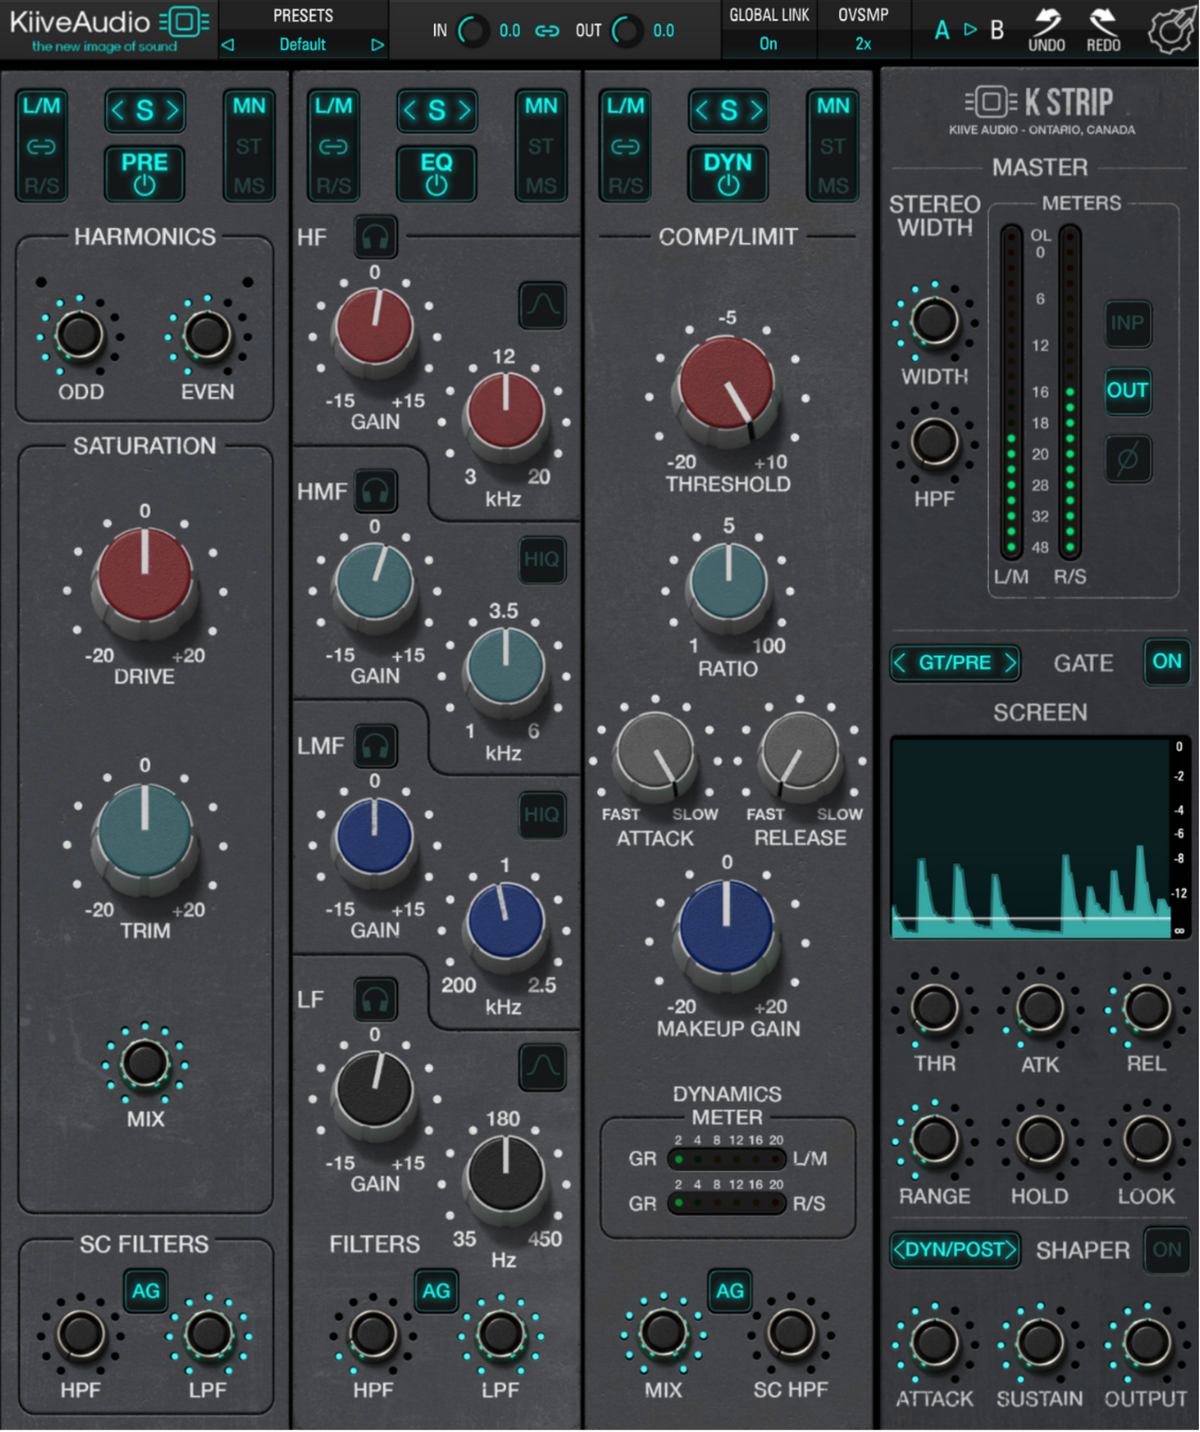Click the DYN/POST shaper position button
The image size is (1200, 1432).
[955, 1250]
